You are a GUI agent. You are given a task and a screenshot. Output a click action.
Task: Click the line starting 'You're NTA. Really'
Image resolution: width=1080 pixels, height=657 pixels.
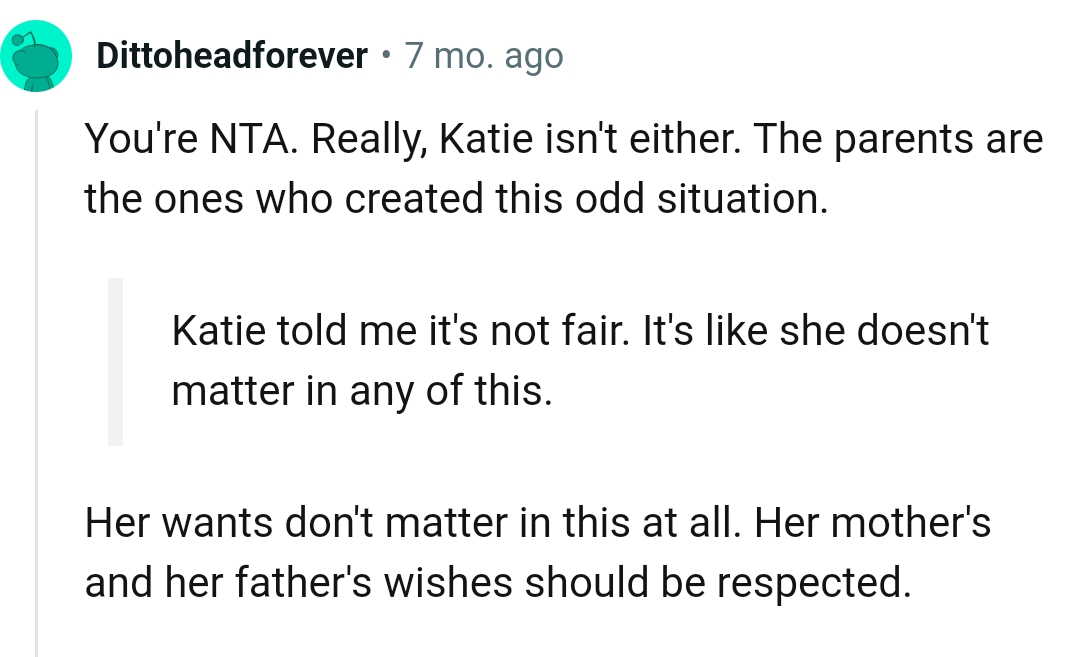tap(563, 139)
